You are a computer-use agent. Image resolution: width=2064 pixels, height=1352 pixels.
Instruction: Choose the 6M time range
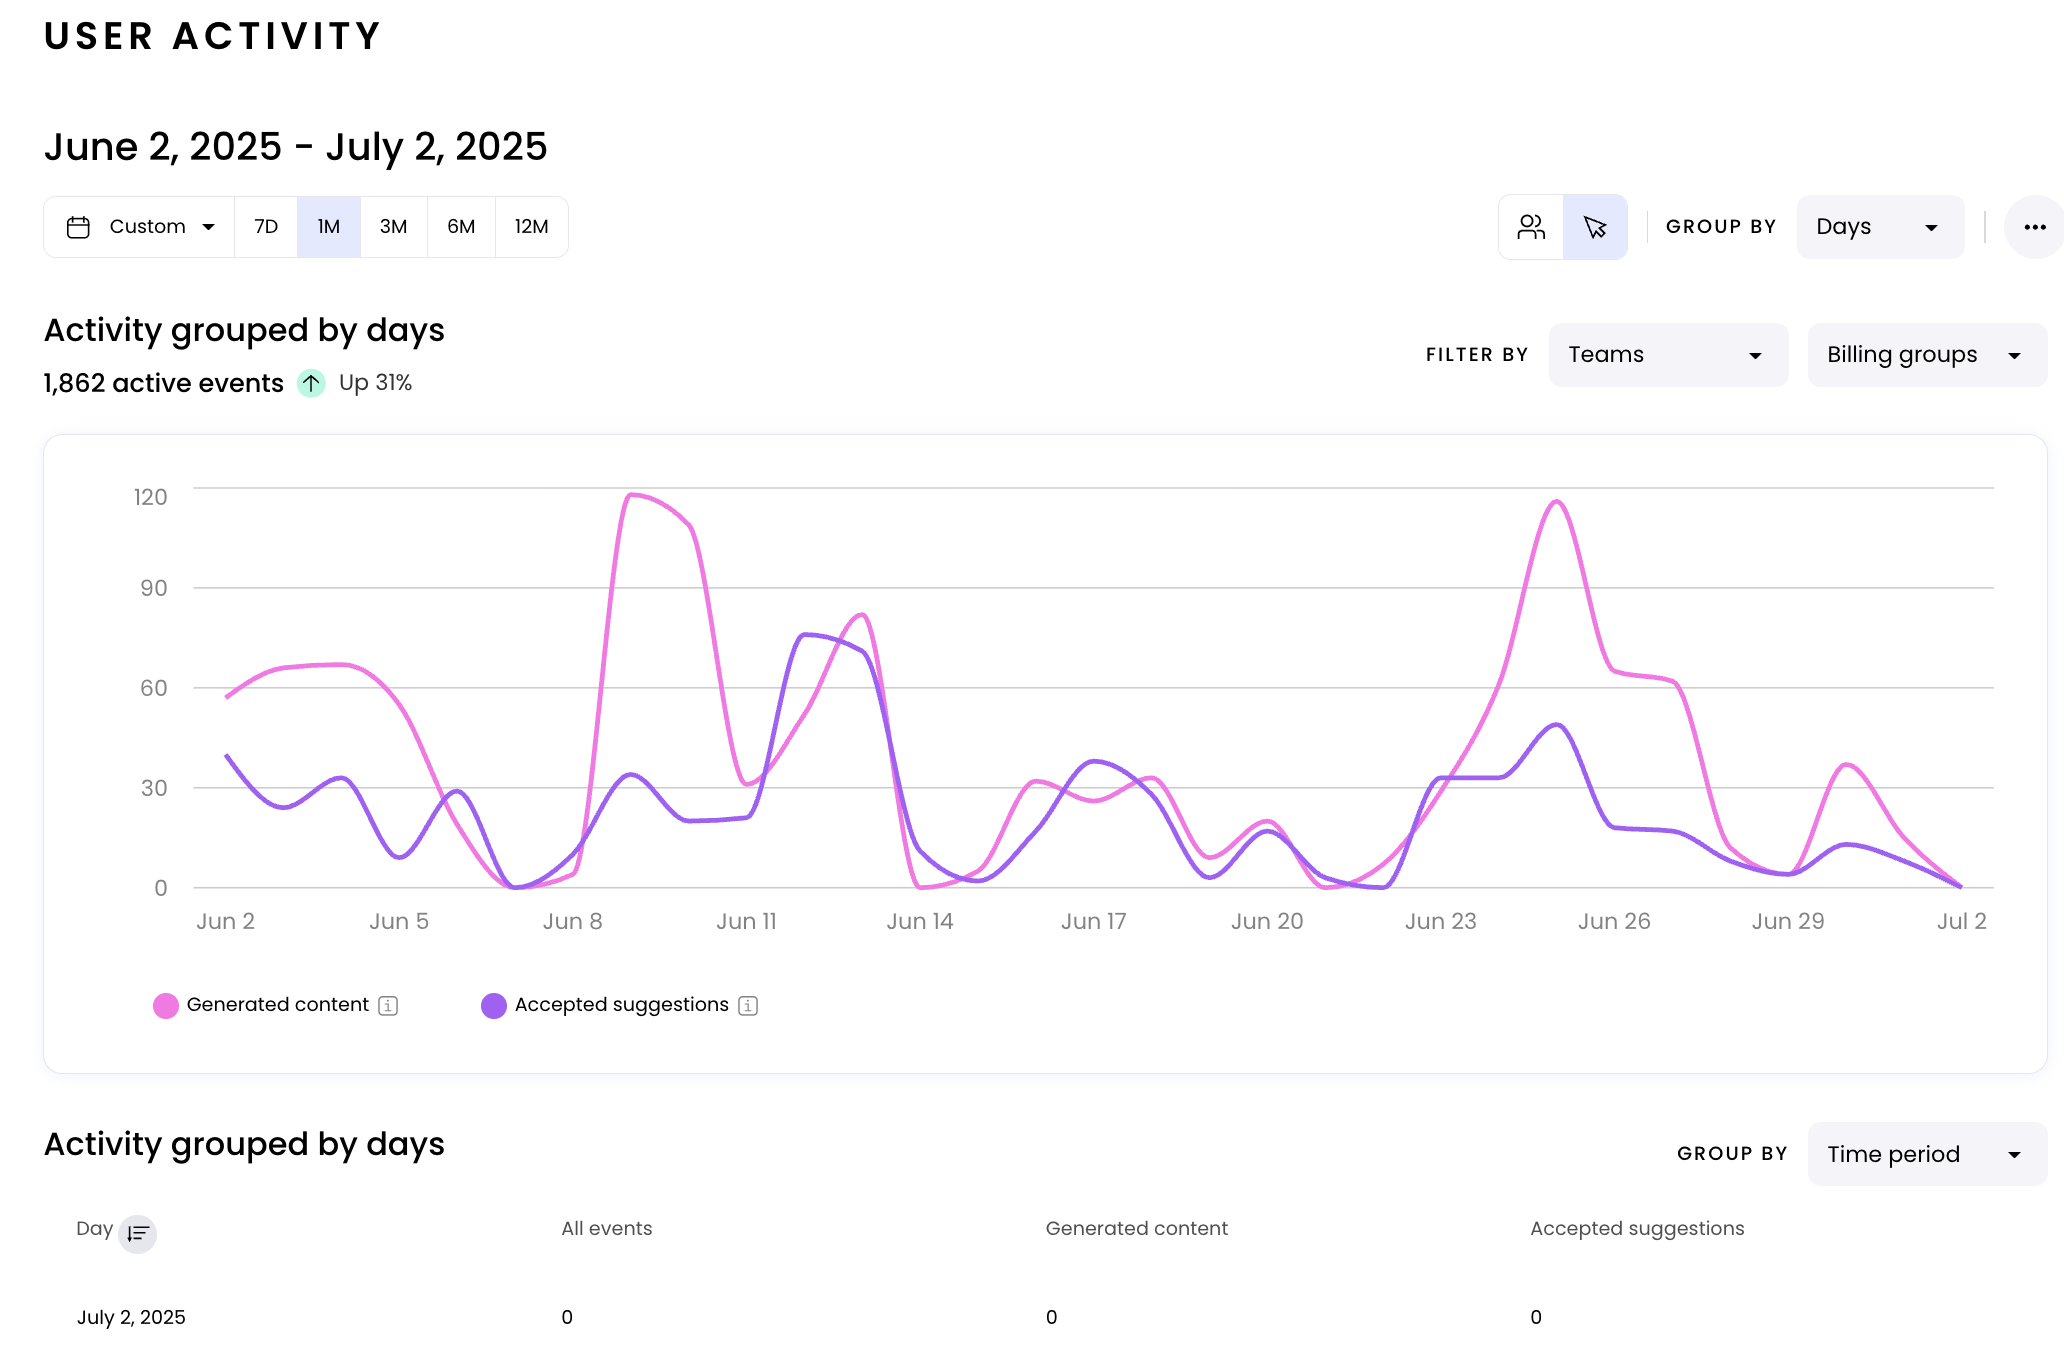[461, 227]
